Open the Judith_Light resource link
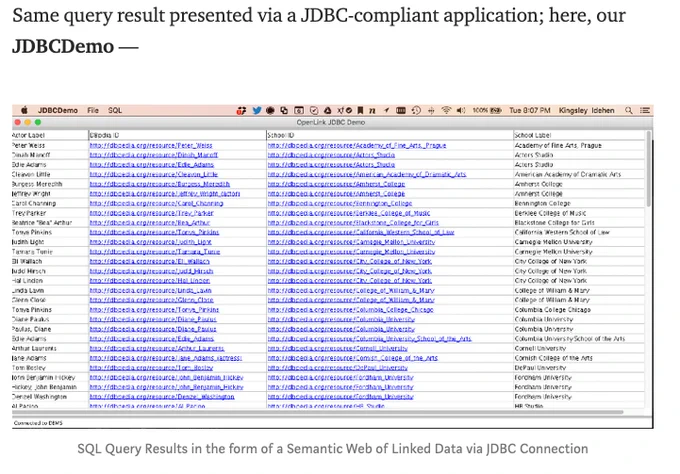Viewport: 680px width, 474px height. click(x=151, y=242)
